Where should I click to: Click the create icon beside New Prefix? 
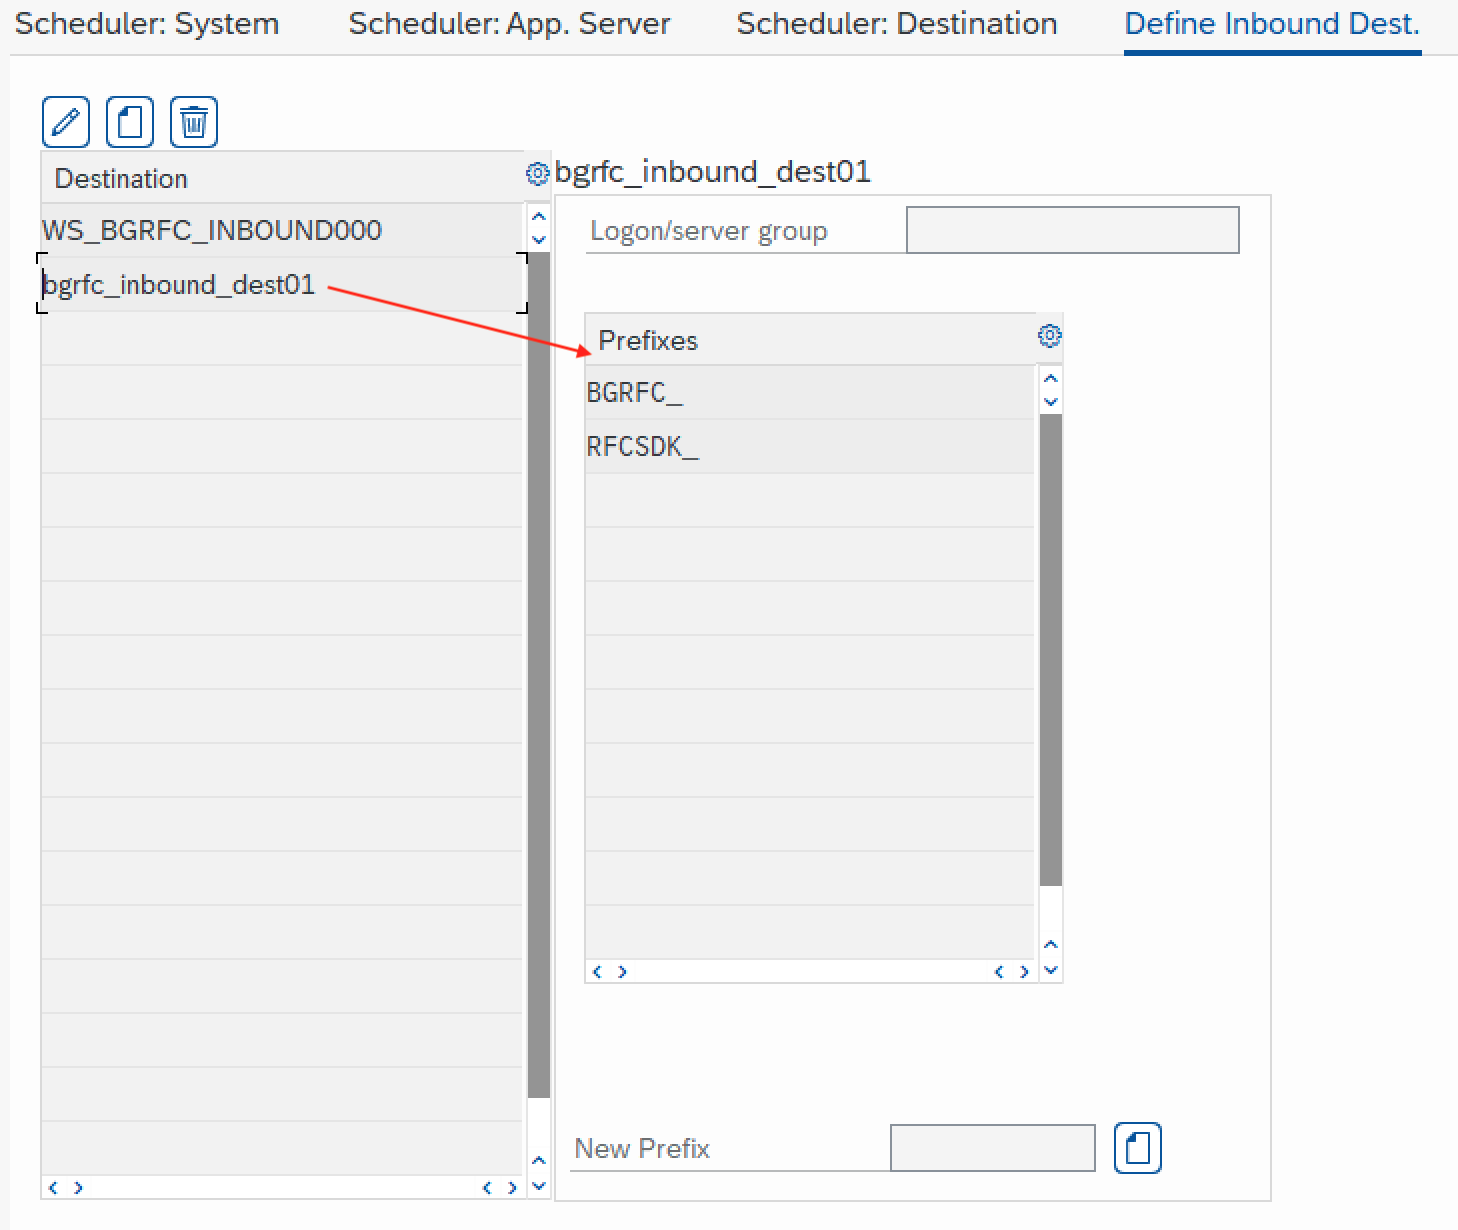(1138, 1147)
